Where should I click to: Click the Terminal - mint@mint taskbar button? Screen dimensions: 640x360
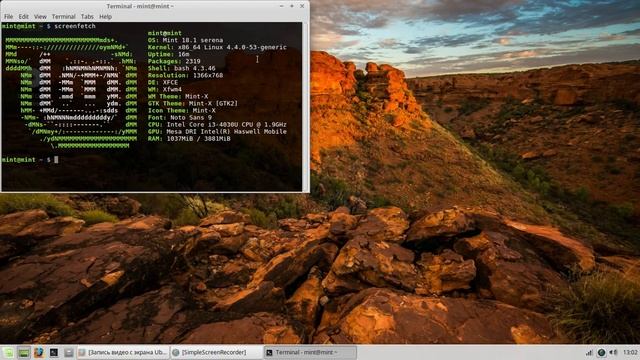pos(310,352)
